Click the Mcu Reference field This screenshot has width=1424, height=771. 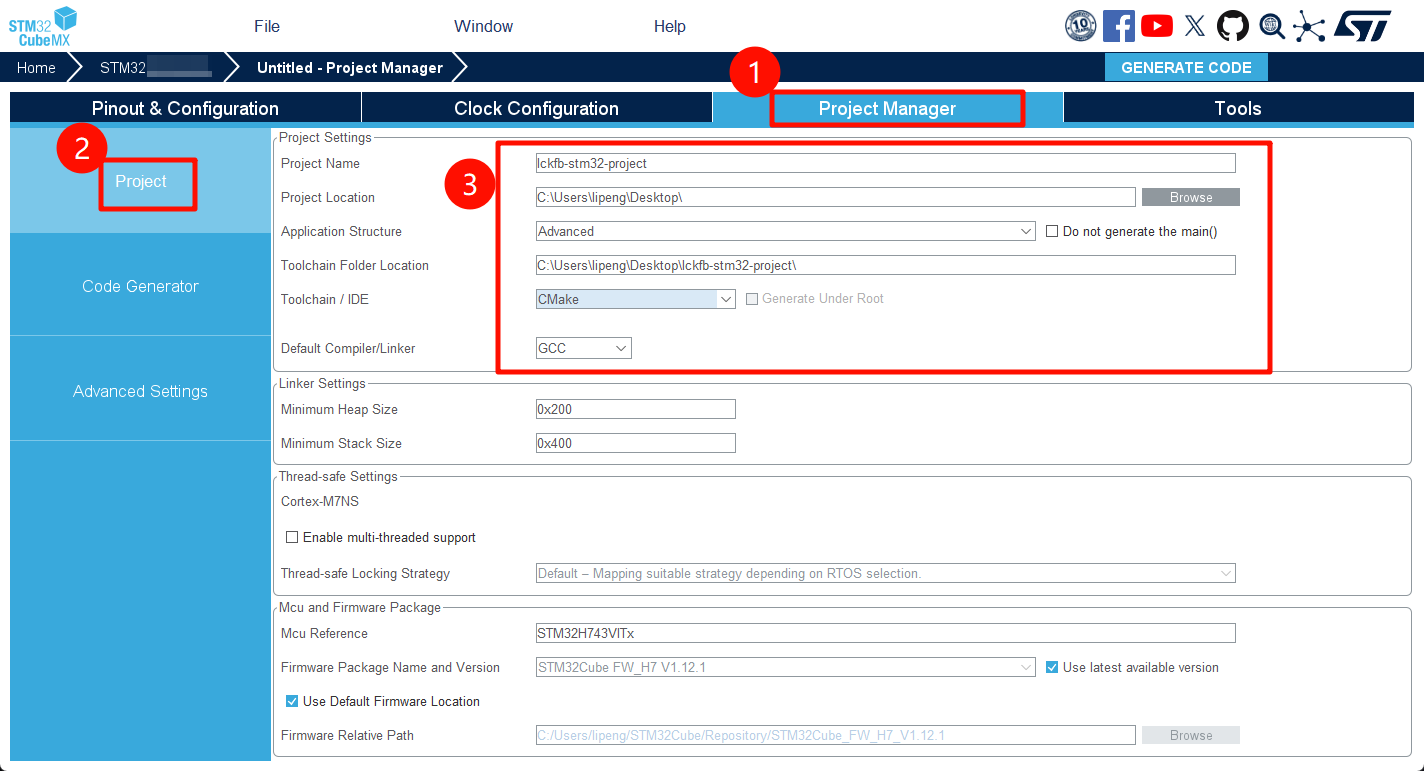(x=886, y=633)
